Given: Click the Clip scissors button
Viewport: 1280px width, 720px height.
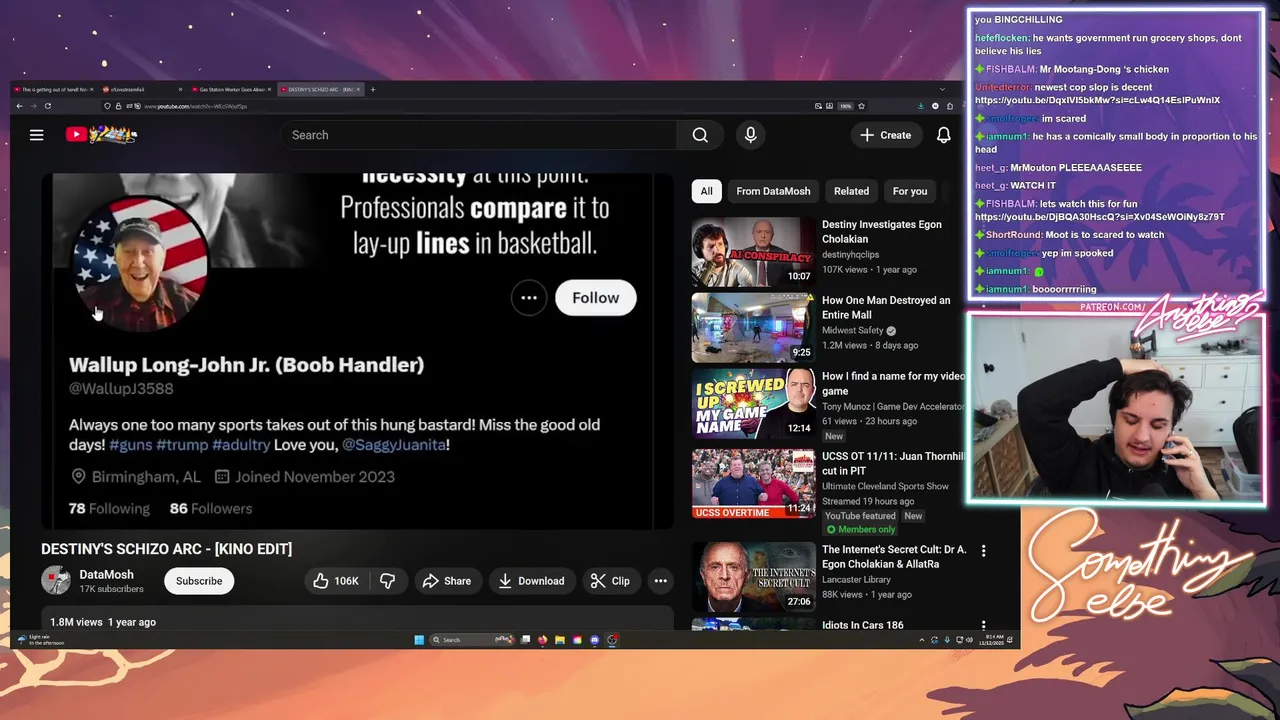Looking at the screenshot, I should point(610,581).
